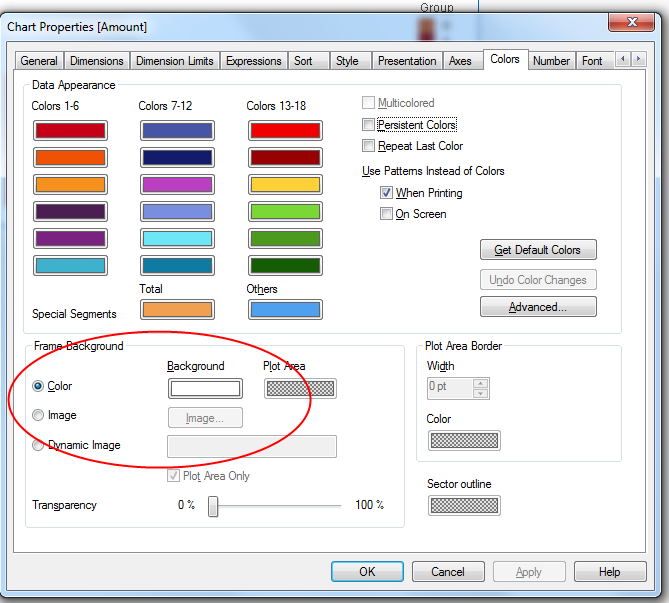Go to the Expressions tab
Image resolution: width=669 pixels, height=603 pixels.
pyautogui.click(x=253, y=61)
